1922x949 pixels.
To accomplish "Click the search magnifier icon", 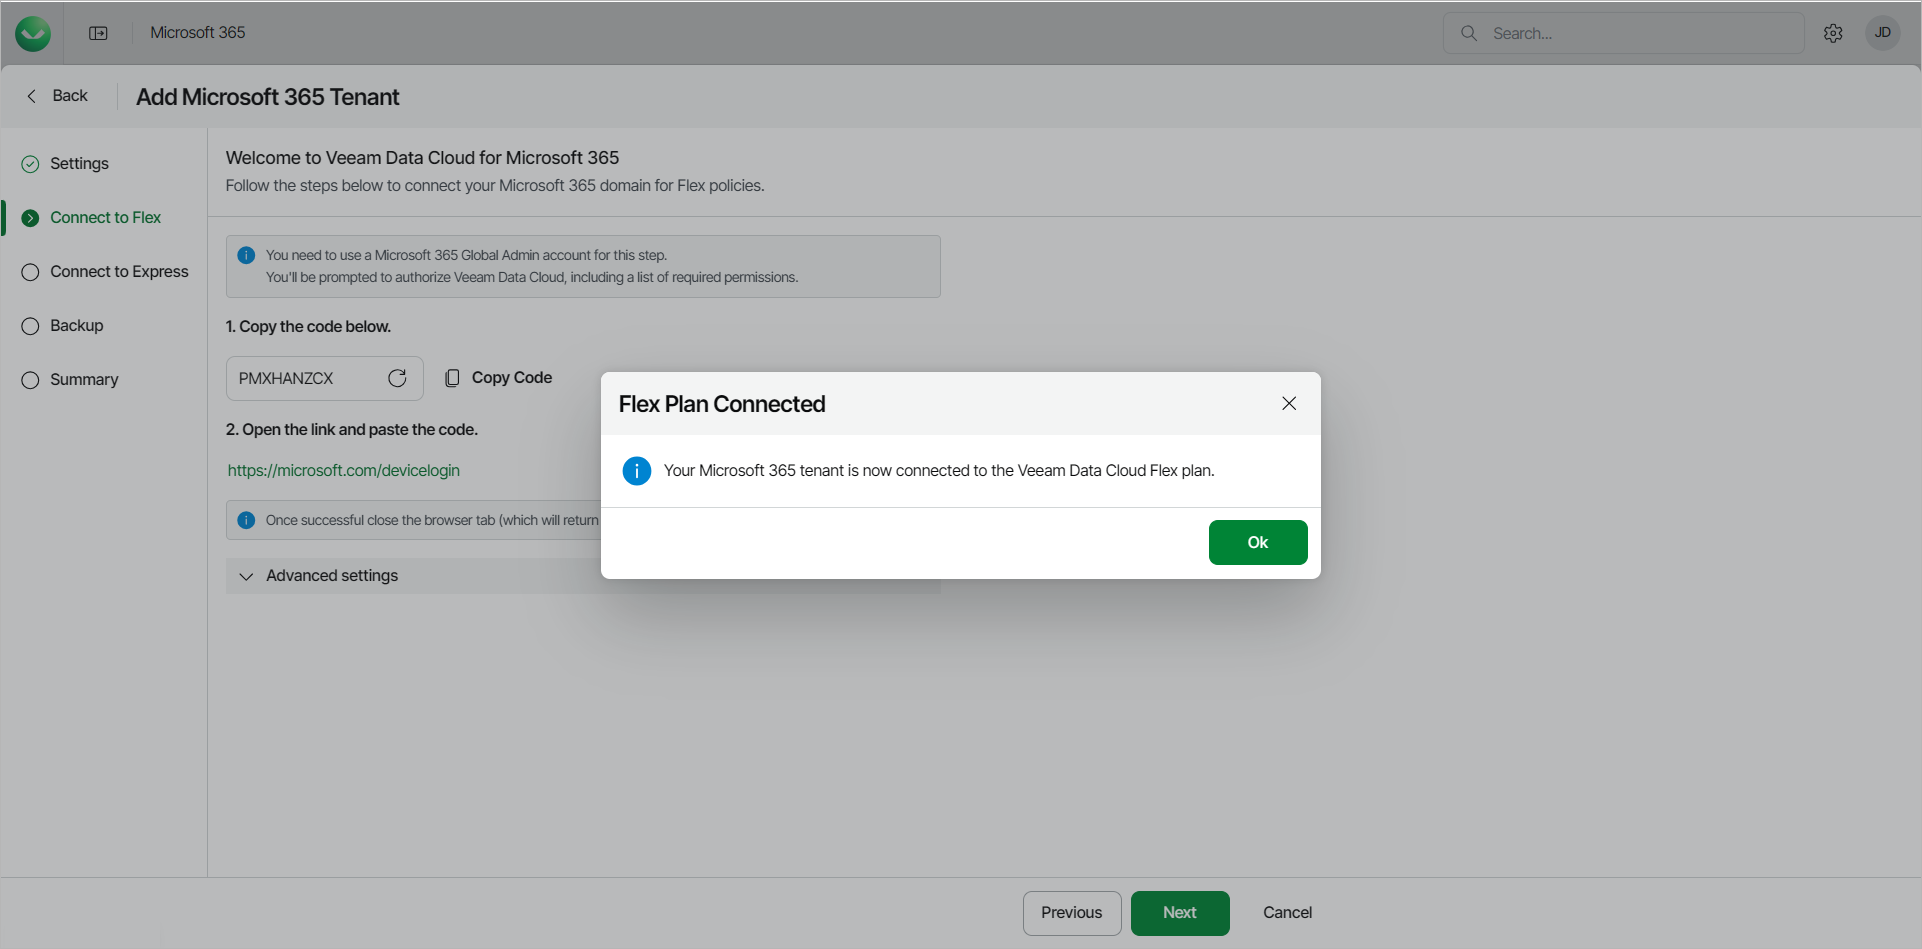I will click(x=1469, y=33).
